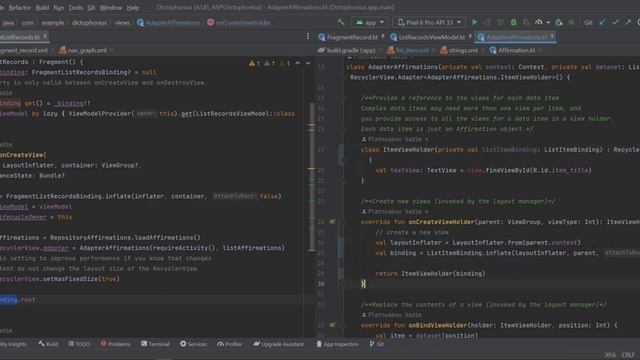The width and height of the screenshot is (640, 360).
Task: Click the left editor vertical scrollbar
Action: coord(311,176)
